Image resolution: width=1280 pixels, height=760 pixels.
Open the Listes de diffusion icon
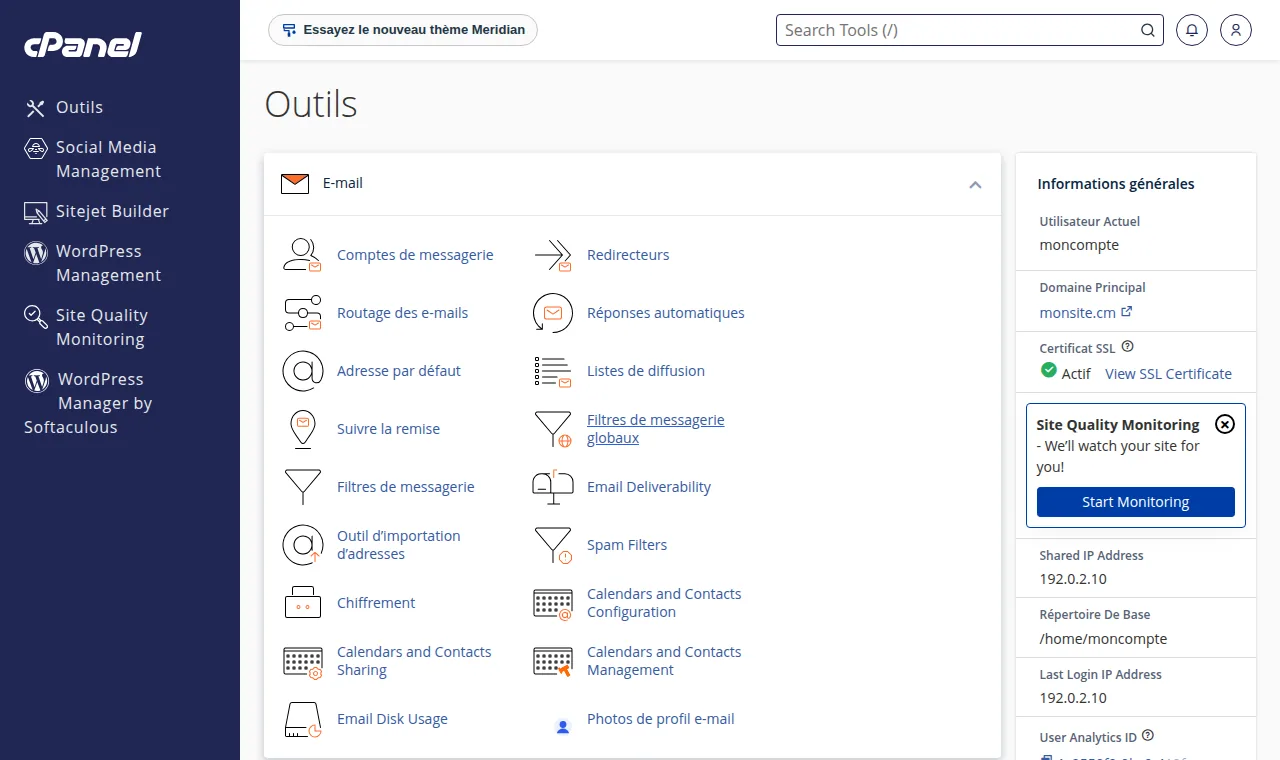pos(552,371)
